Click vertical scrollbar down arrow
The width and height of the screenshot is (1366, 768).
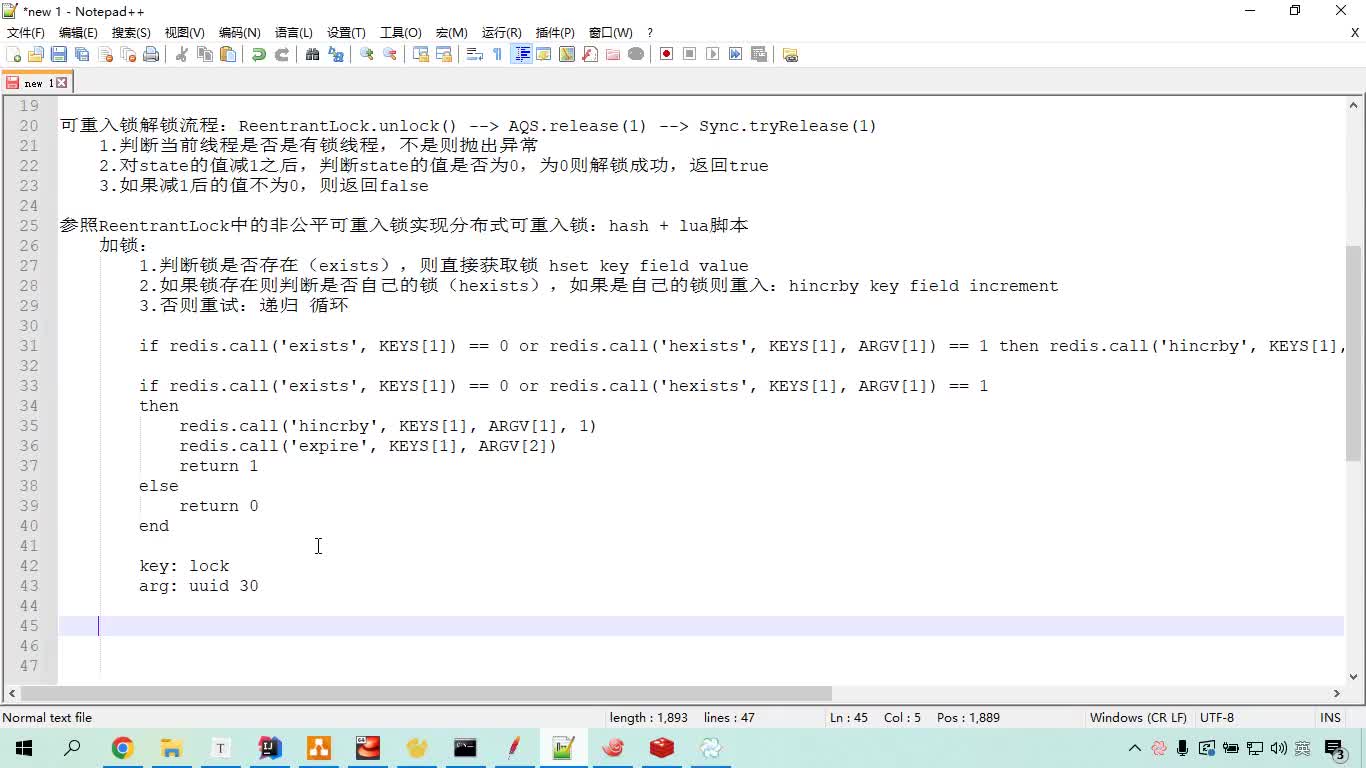tap(1354, 676)
